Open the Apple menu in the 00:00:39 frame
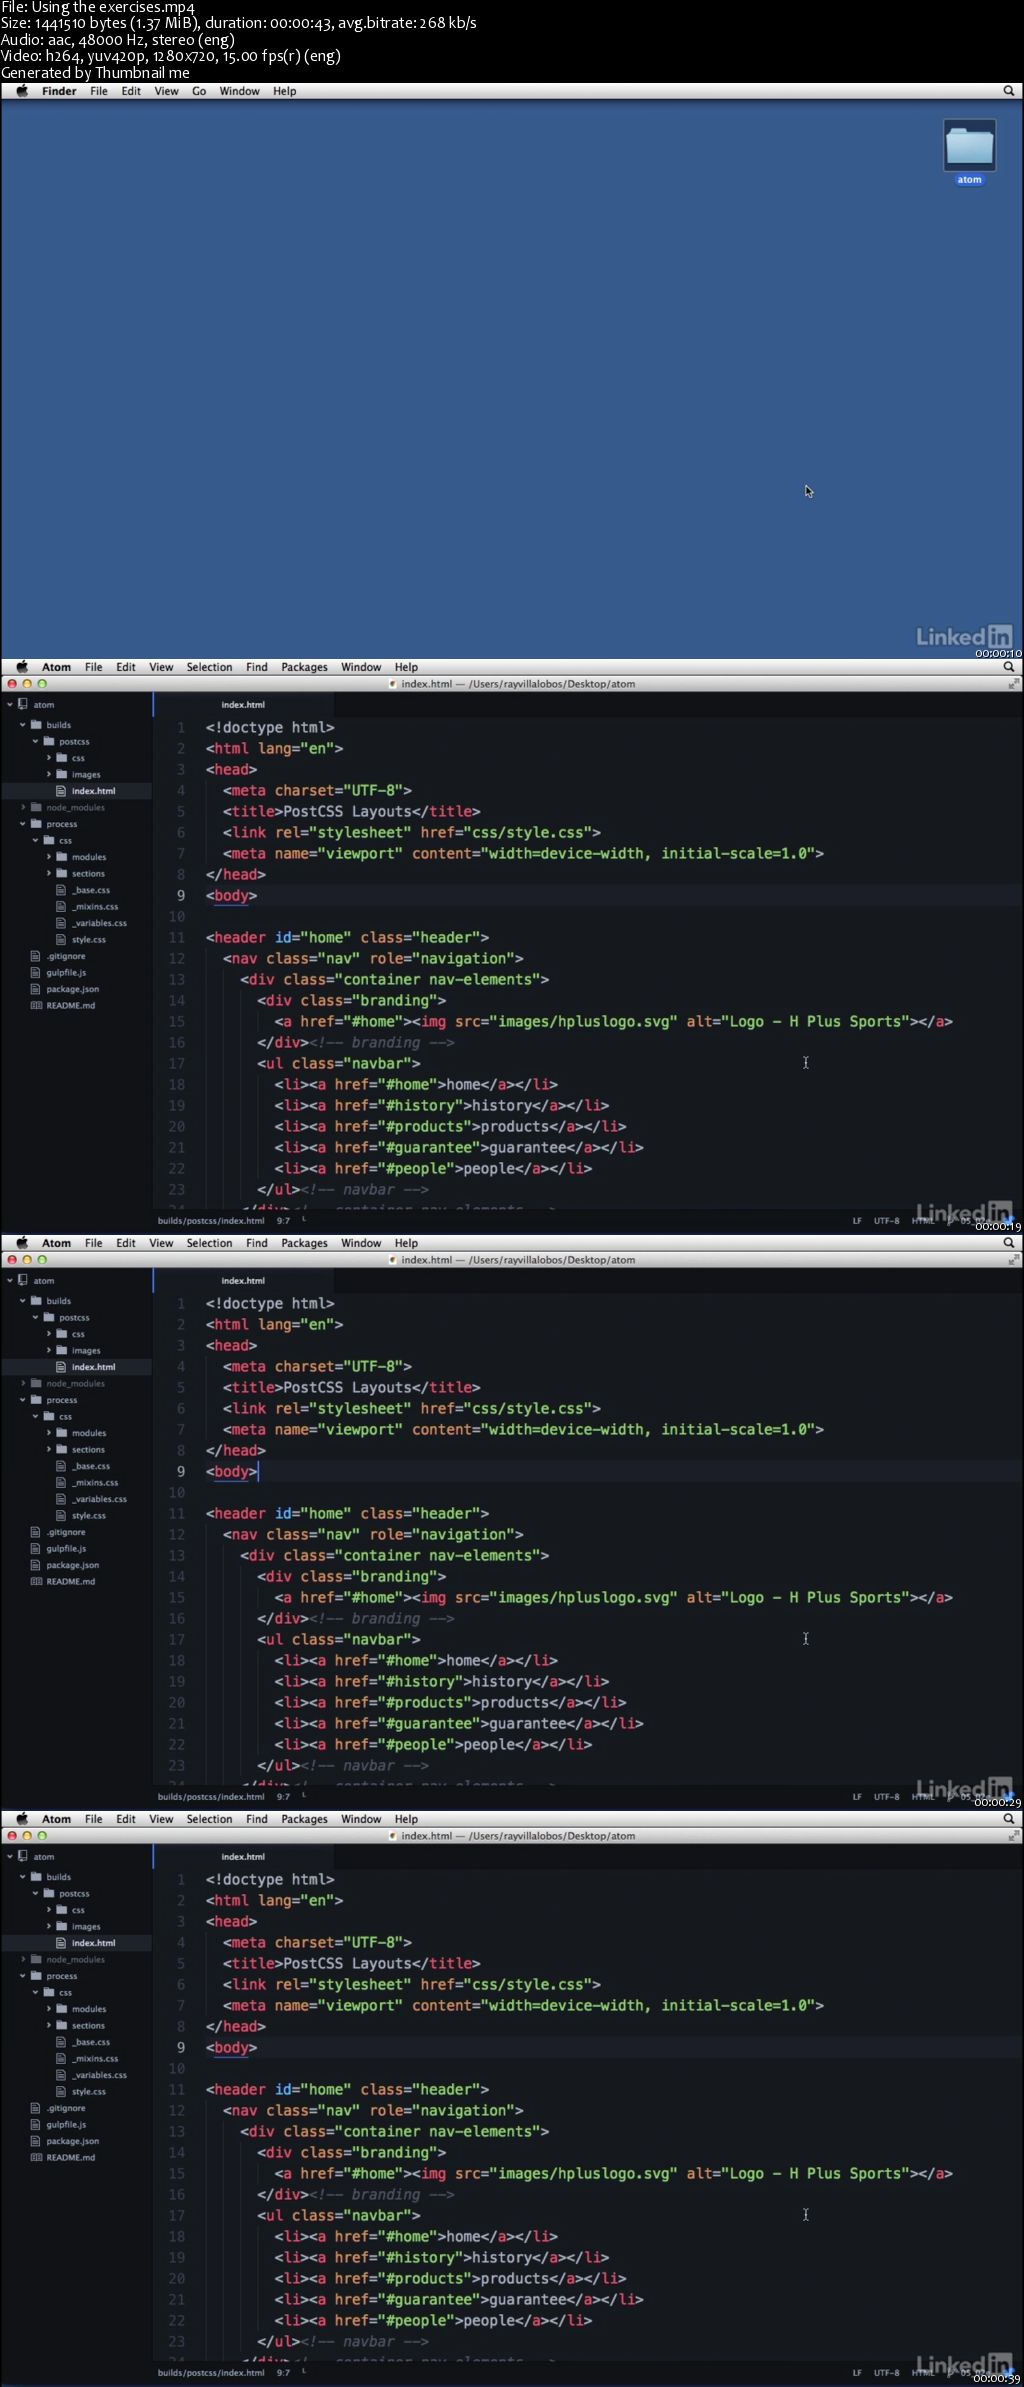Viewport: 1024px width, 2387px height. (x=21, y=1819)
